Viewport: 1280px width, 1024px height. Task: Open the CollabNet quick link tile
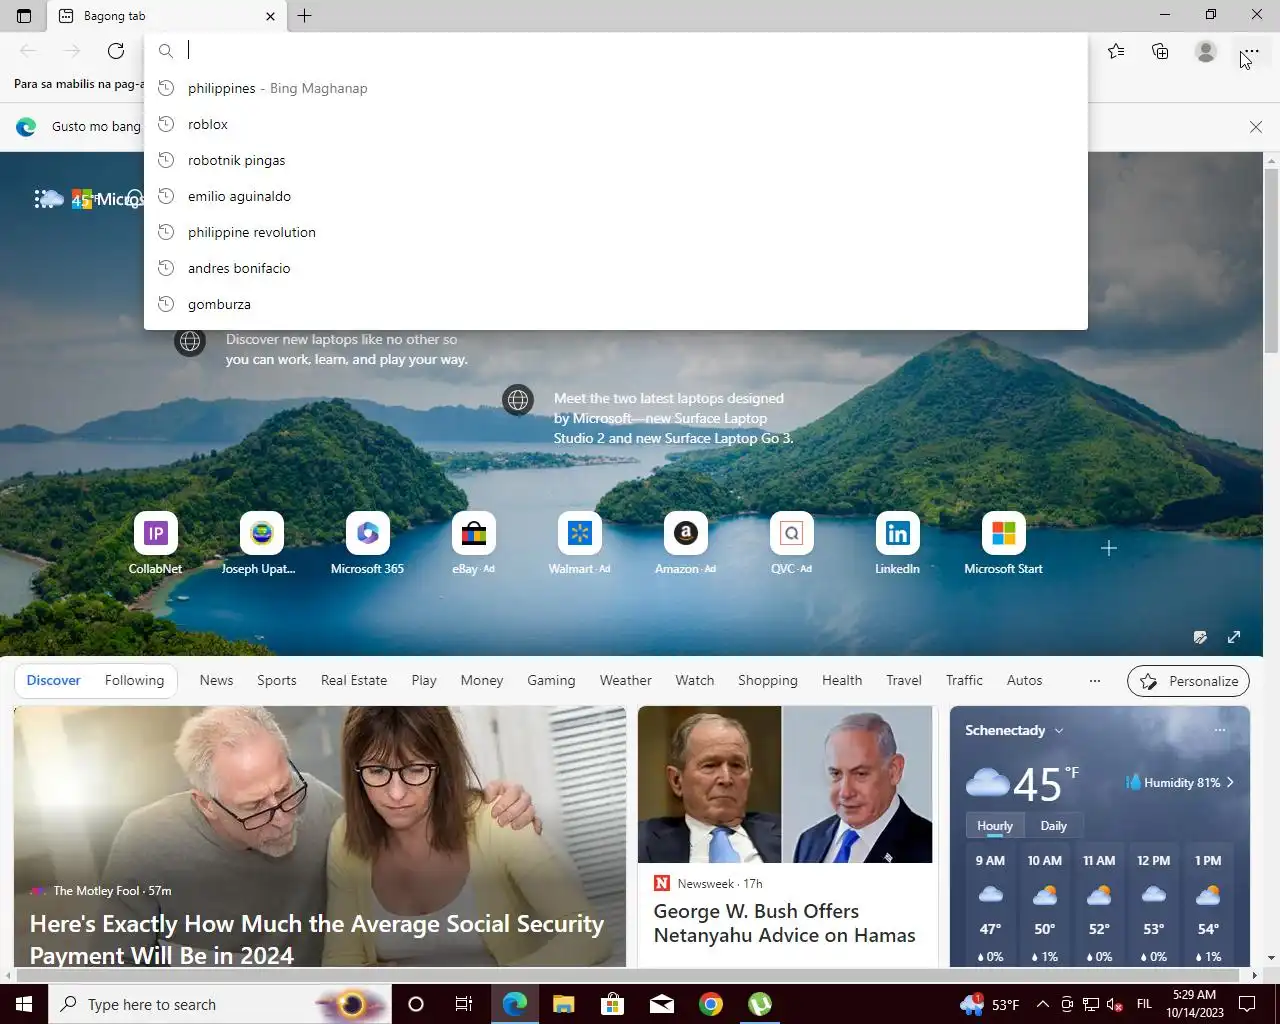155,544
